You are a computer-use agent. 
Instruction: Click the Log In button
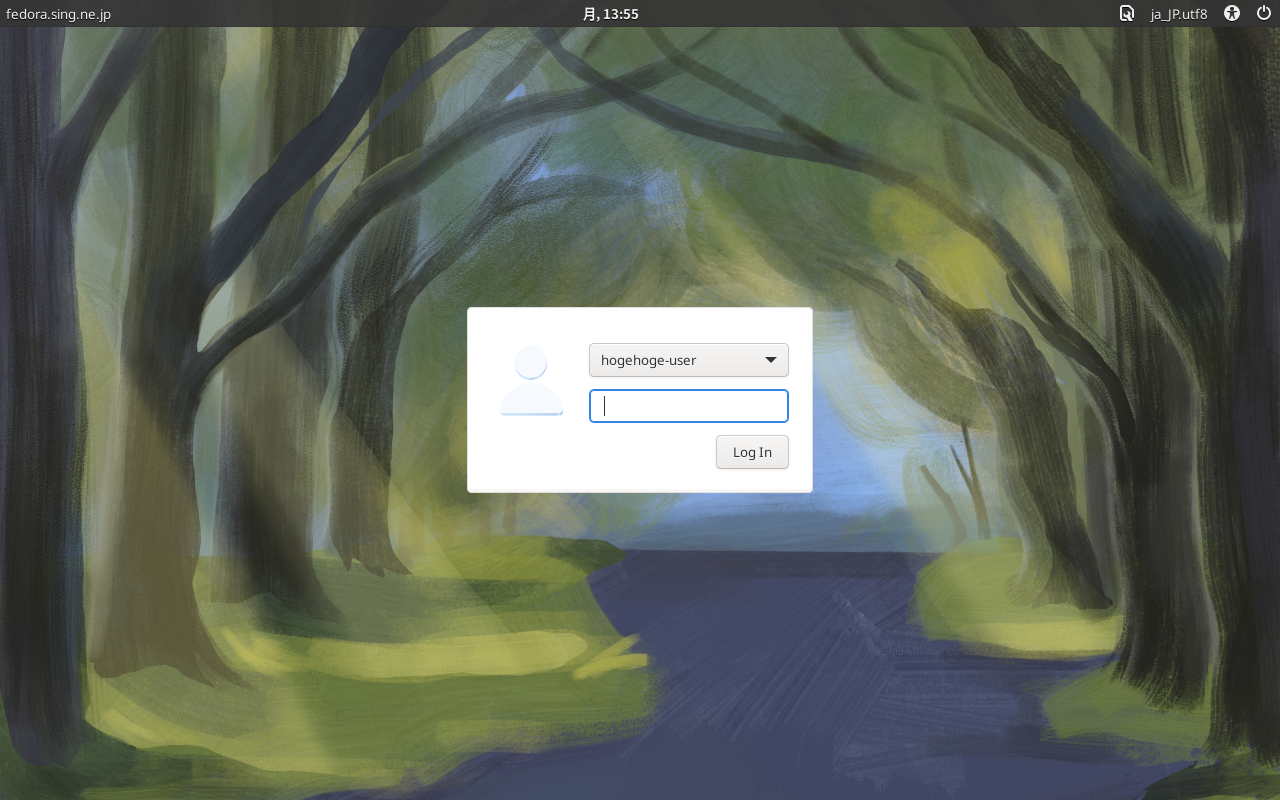pos(752,452)
